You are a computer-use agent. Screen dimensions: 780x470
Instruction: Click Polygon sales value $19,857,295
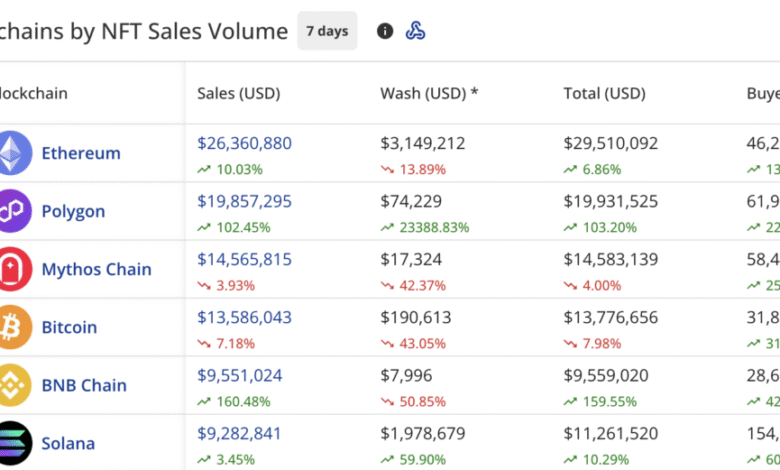(x=244, y=201)
